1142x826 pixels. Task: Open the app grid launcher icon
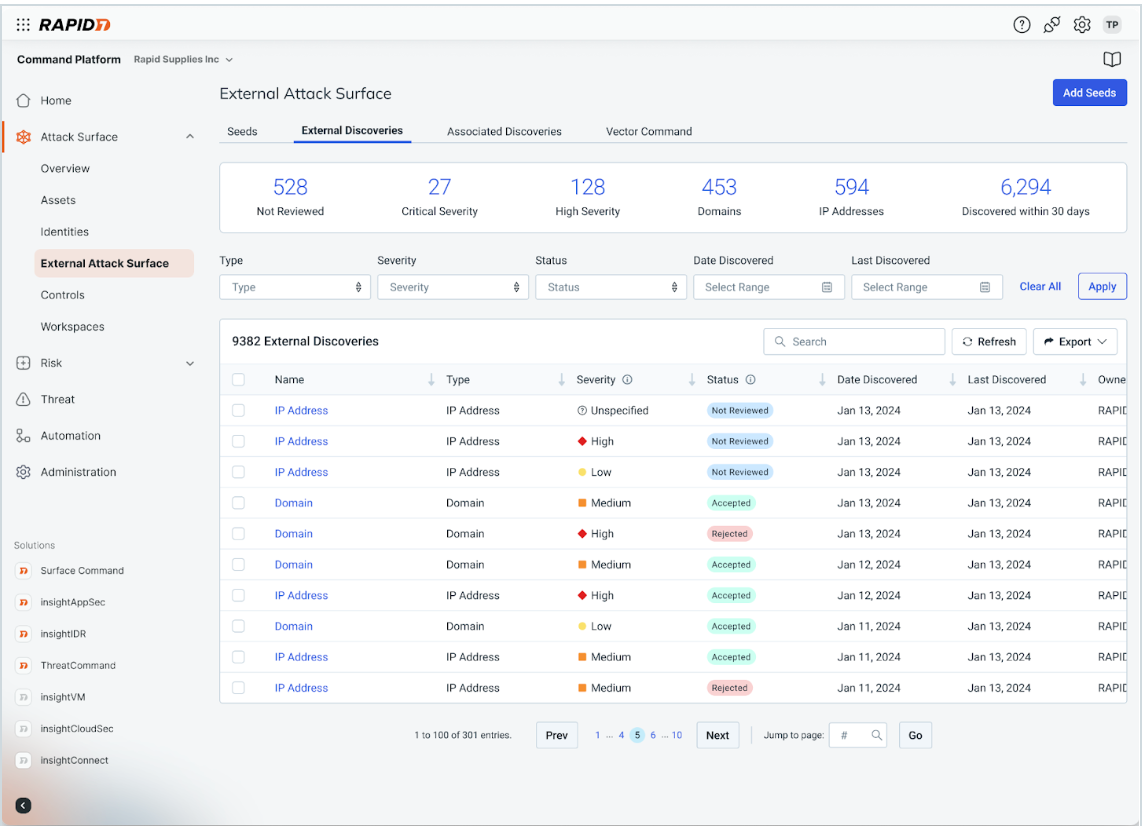pos(23,25)
